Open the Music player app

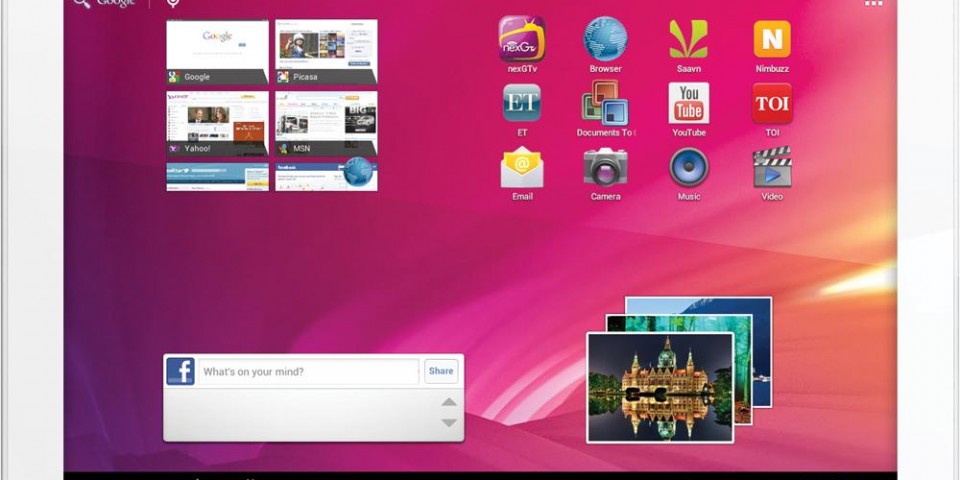point(688,168)
